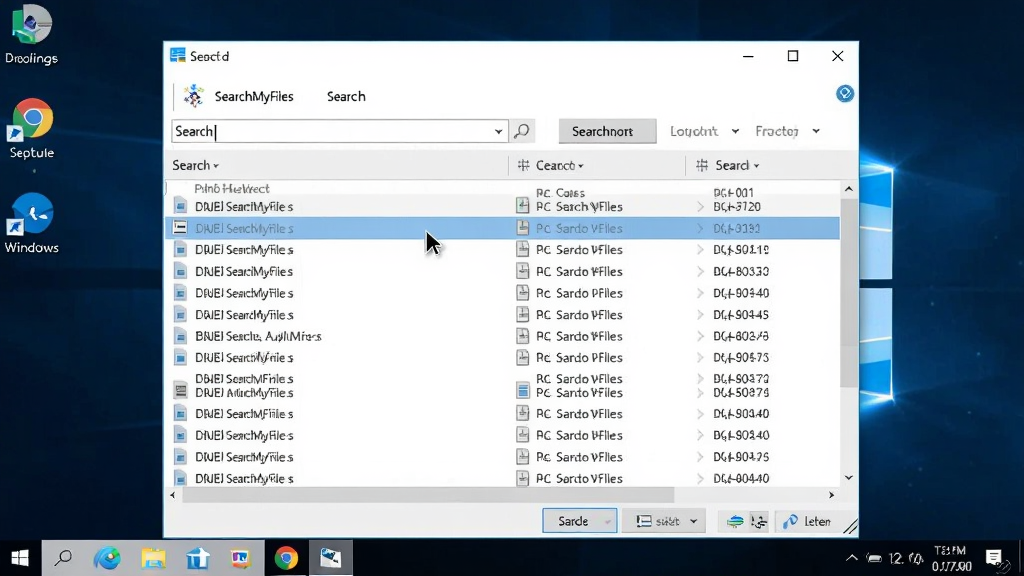Viewport: 1024px width, 576px height.
Task: Open the Septule Chrome desktop shortcut
Action: pyautogui.click(x=31, y=129)
